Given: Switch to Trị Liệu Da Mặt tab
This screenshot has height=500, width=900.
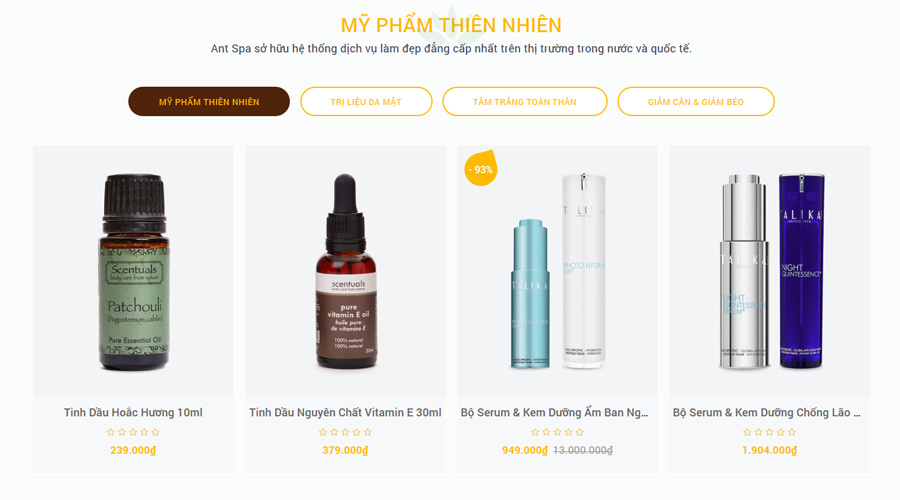Looking at the screenshot, I should click(366, 102).
